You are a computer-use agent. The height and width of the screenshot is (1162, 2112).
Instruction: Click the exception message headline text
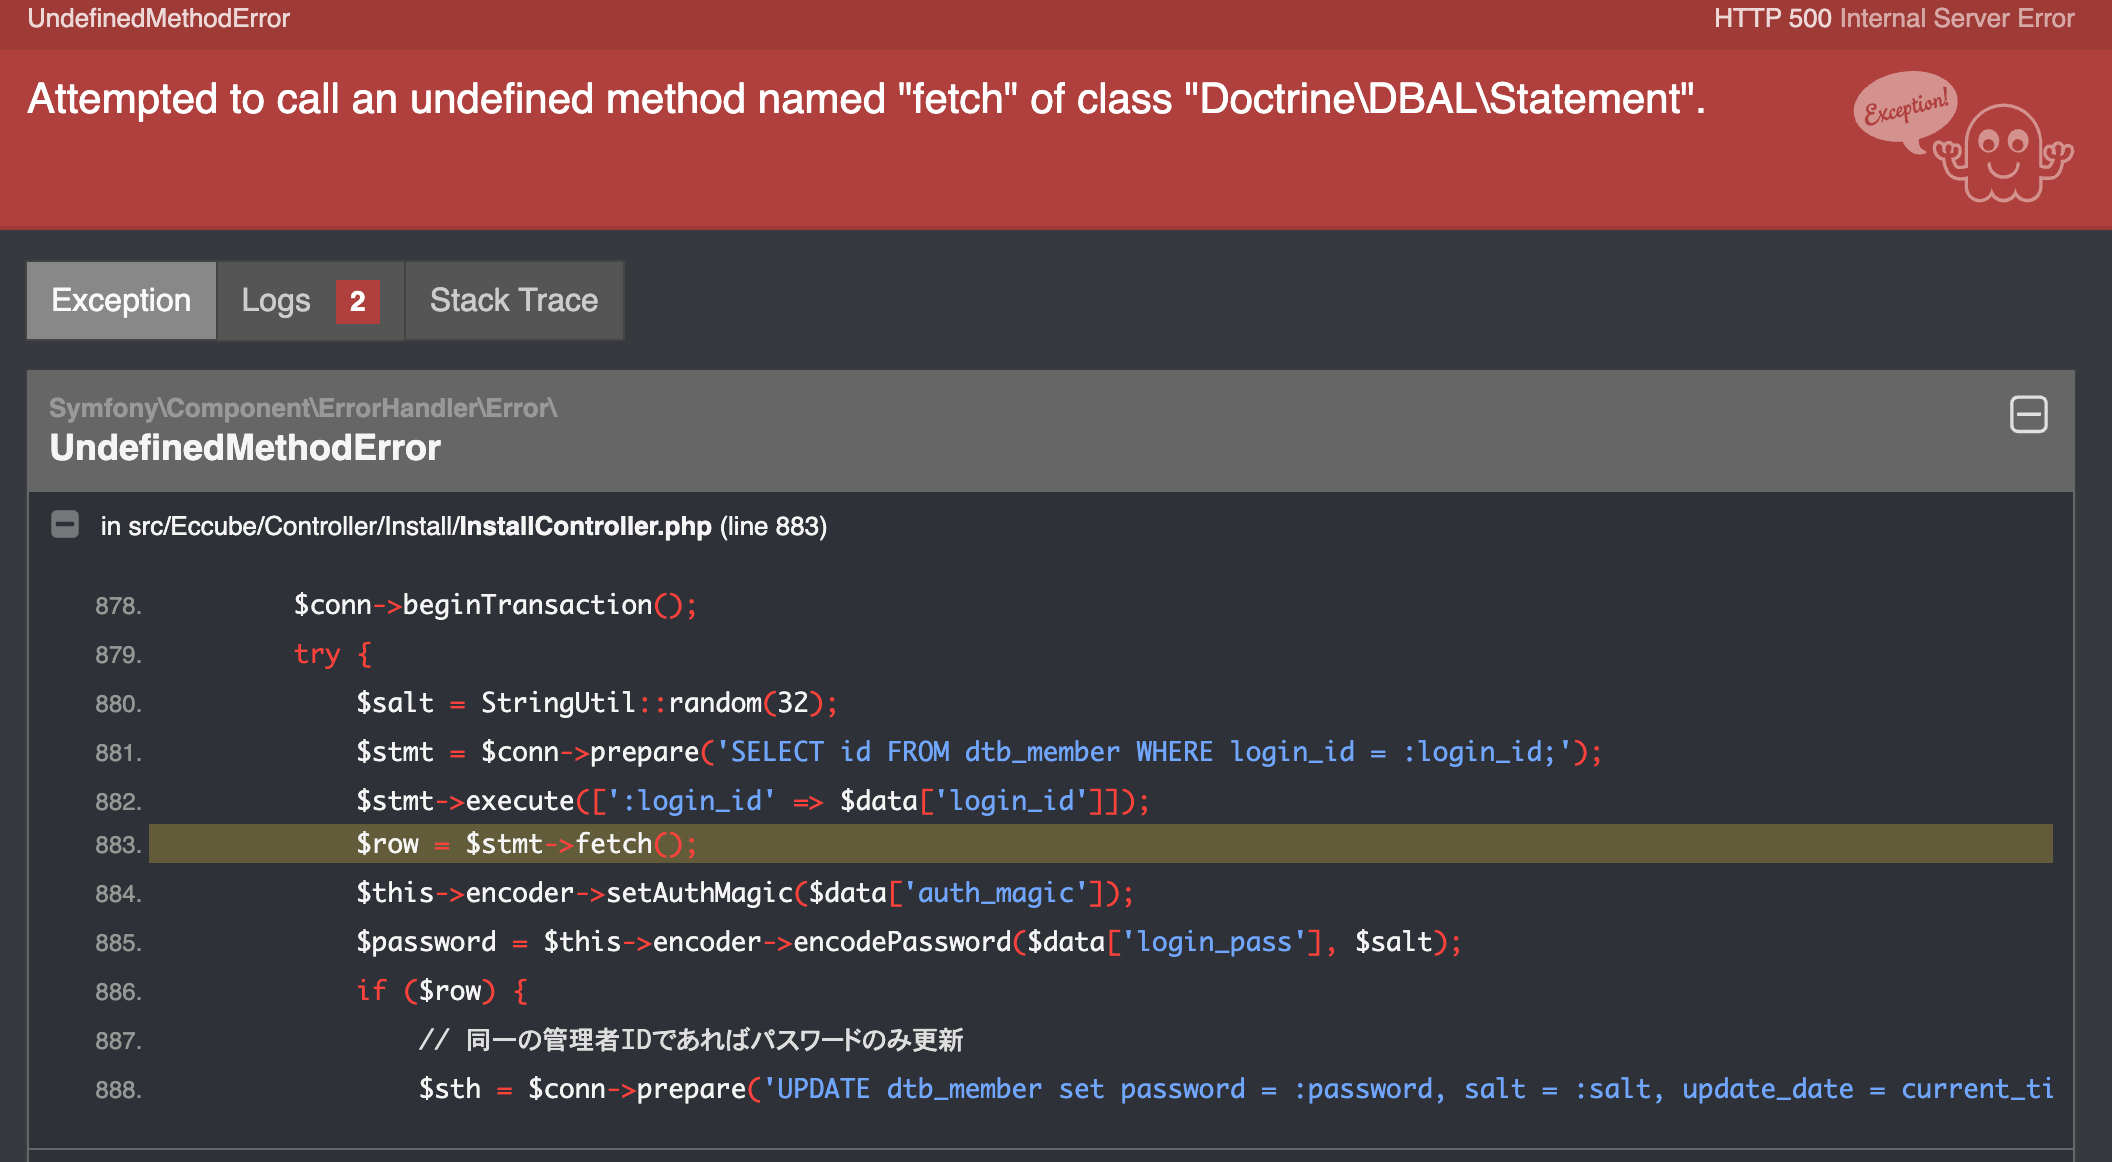pyautogui.click(x=866, y=99)
